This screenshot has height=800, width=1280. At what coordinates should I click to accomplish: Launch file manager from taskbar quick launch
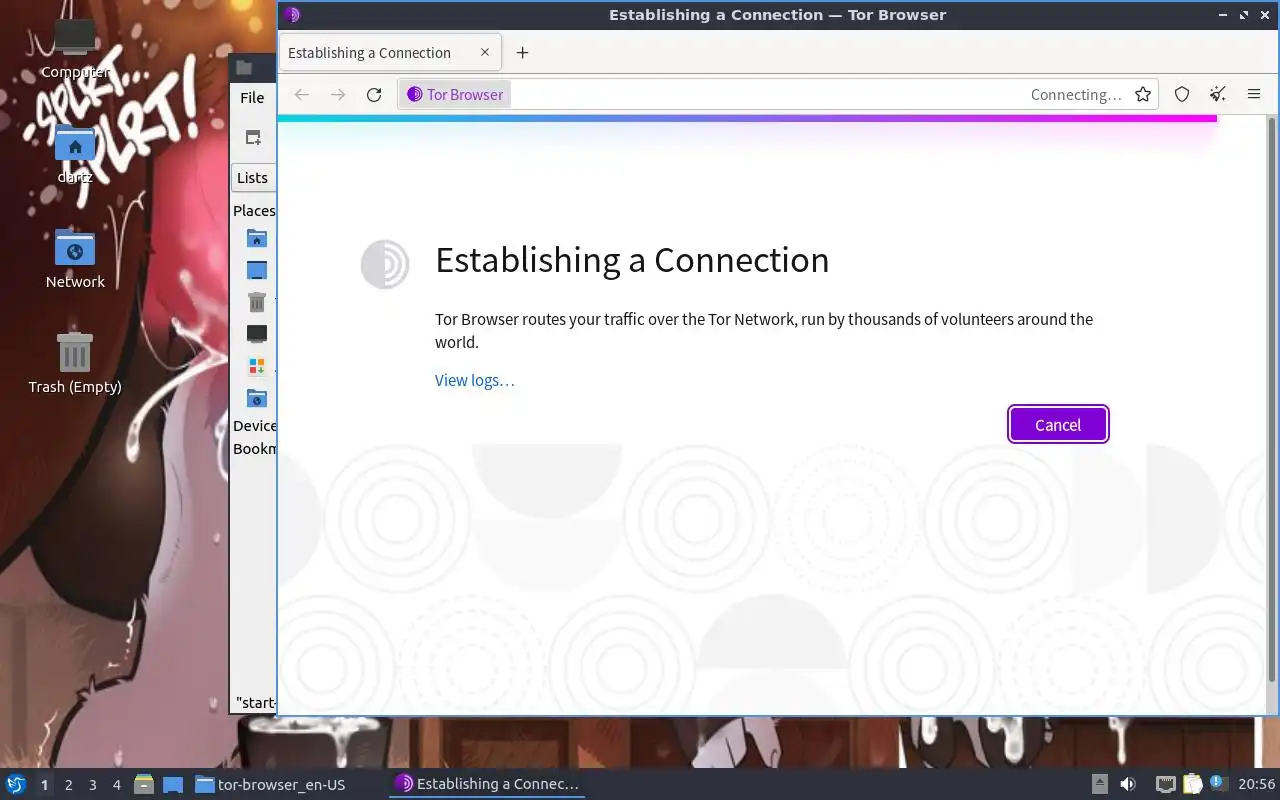(144, 785)
